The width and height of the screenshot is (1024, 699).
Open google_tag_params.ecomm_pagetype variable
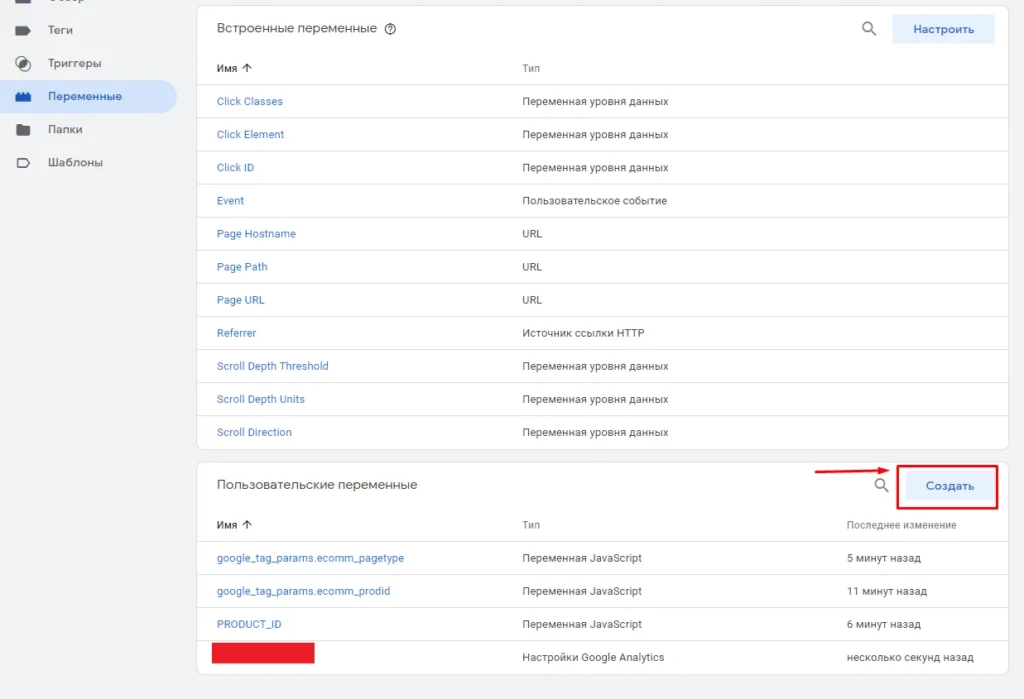coord(310,558)
